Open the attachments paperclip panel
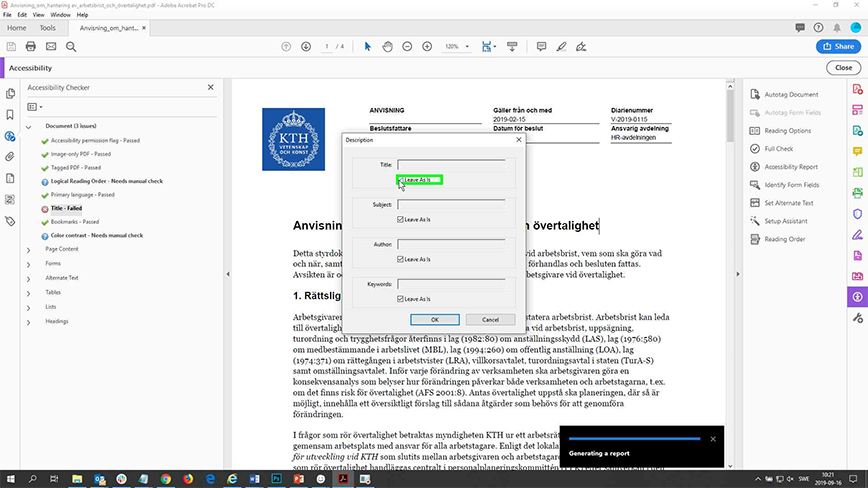868x488 pixels. point(10,157)
